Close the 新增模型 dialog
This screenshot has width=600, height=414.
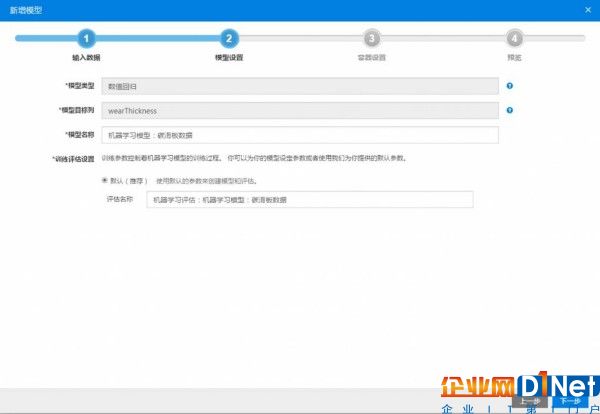point(588,10)
